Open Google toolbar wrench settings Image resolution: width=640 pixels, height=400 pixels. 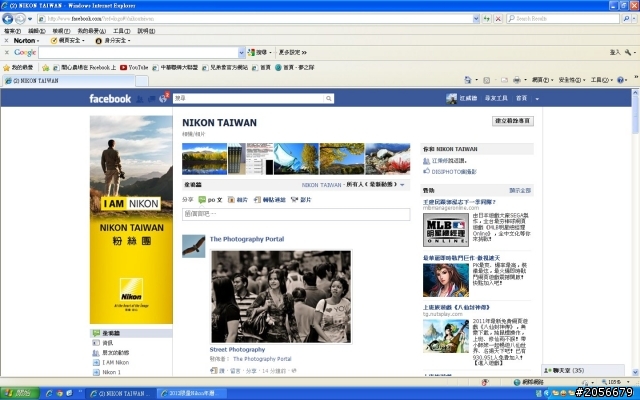630,52
